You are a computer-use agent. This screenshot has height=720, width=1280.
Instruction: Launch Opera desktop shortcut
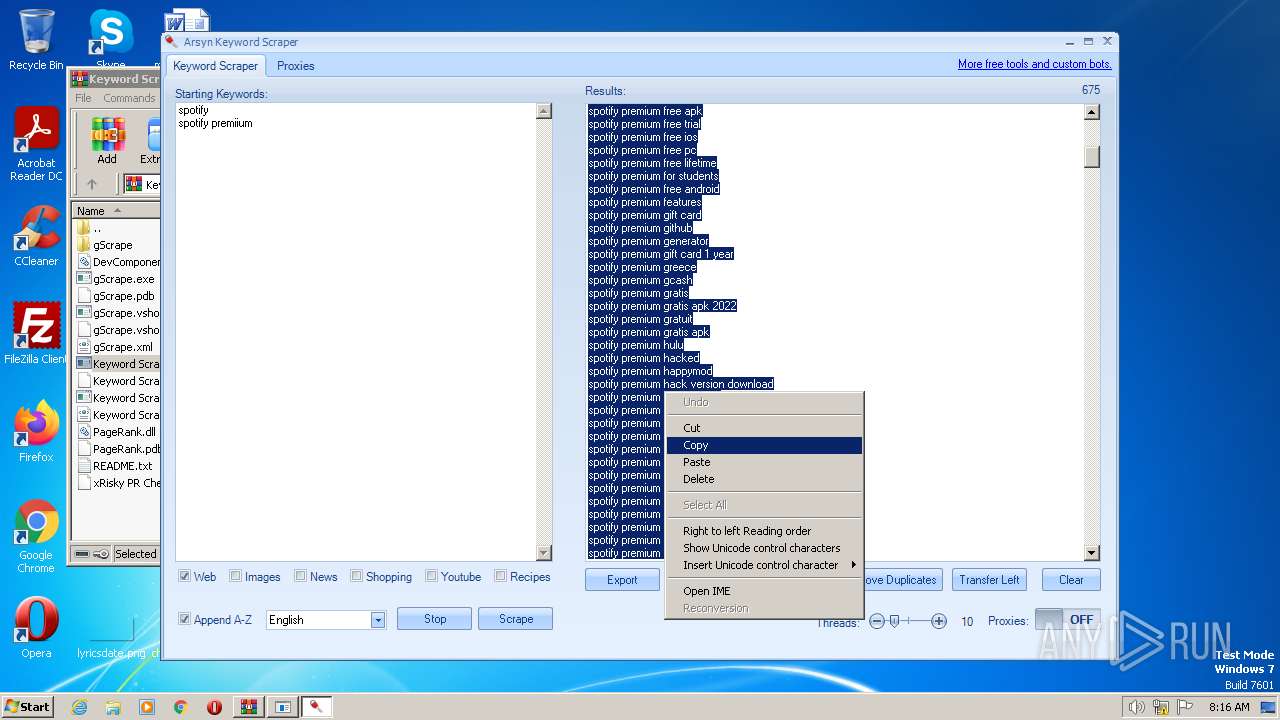(36, 627)
